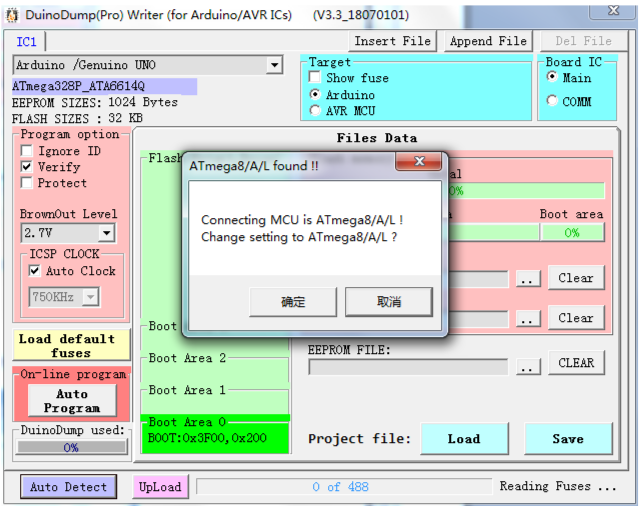The width and height of the screenshot is (643, 506).
Task: Select Boot Area 0 green block
Action: click(x=215, y=435)
